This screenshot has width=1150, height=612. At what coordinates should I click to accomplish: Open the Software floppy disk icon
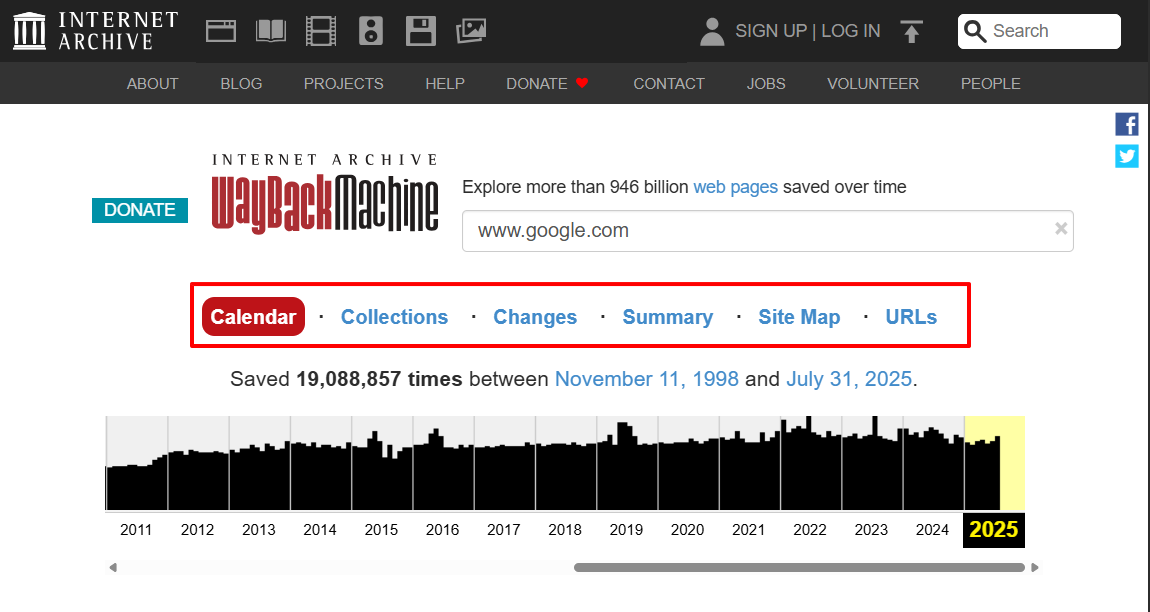coord(421,31)
